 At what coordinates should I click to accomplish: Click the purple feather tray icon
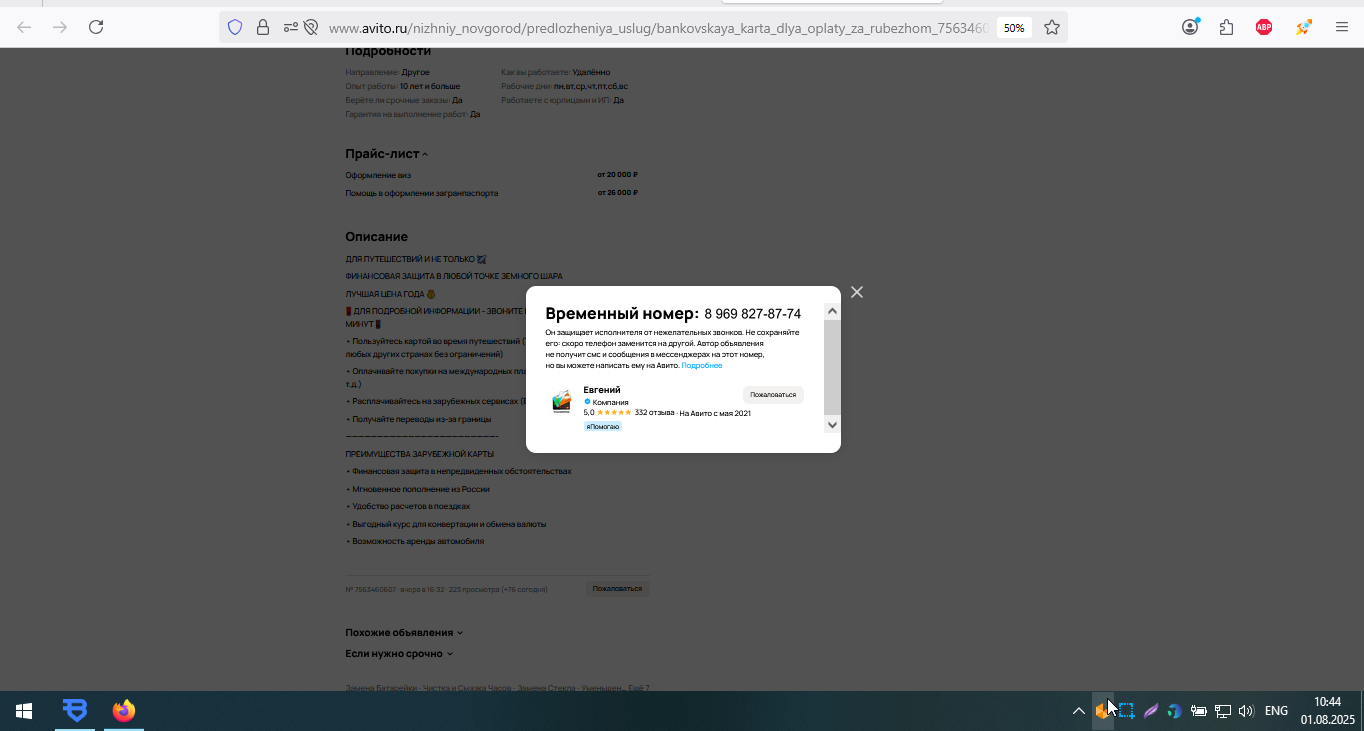pyautogui.click(x=1151, y=711)
